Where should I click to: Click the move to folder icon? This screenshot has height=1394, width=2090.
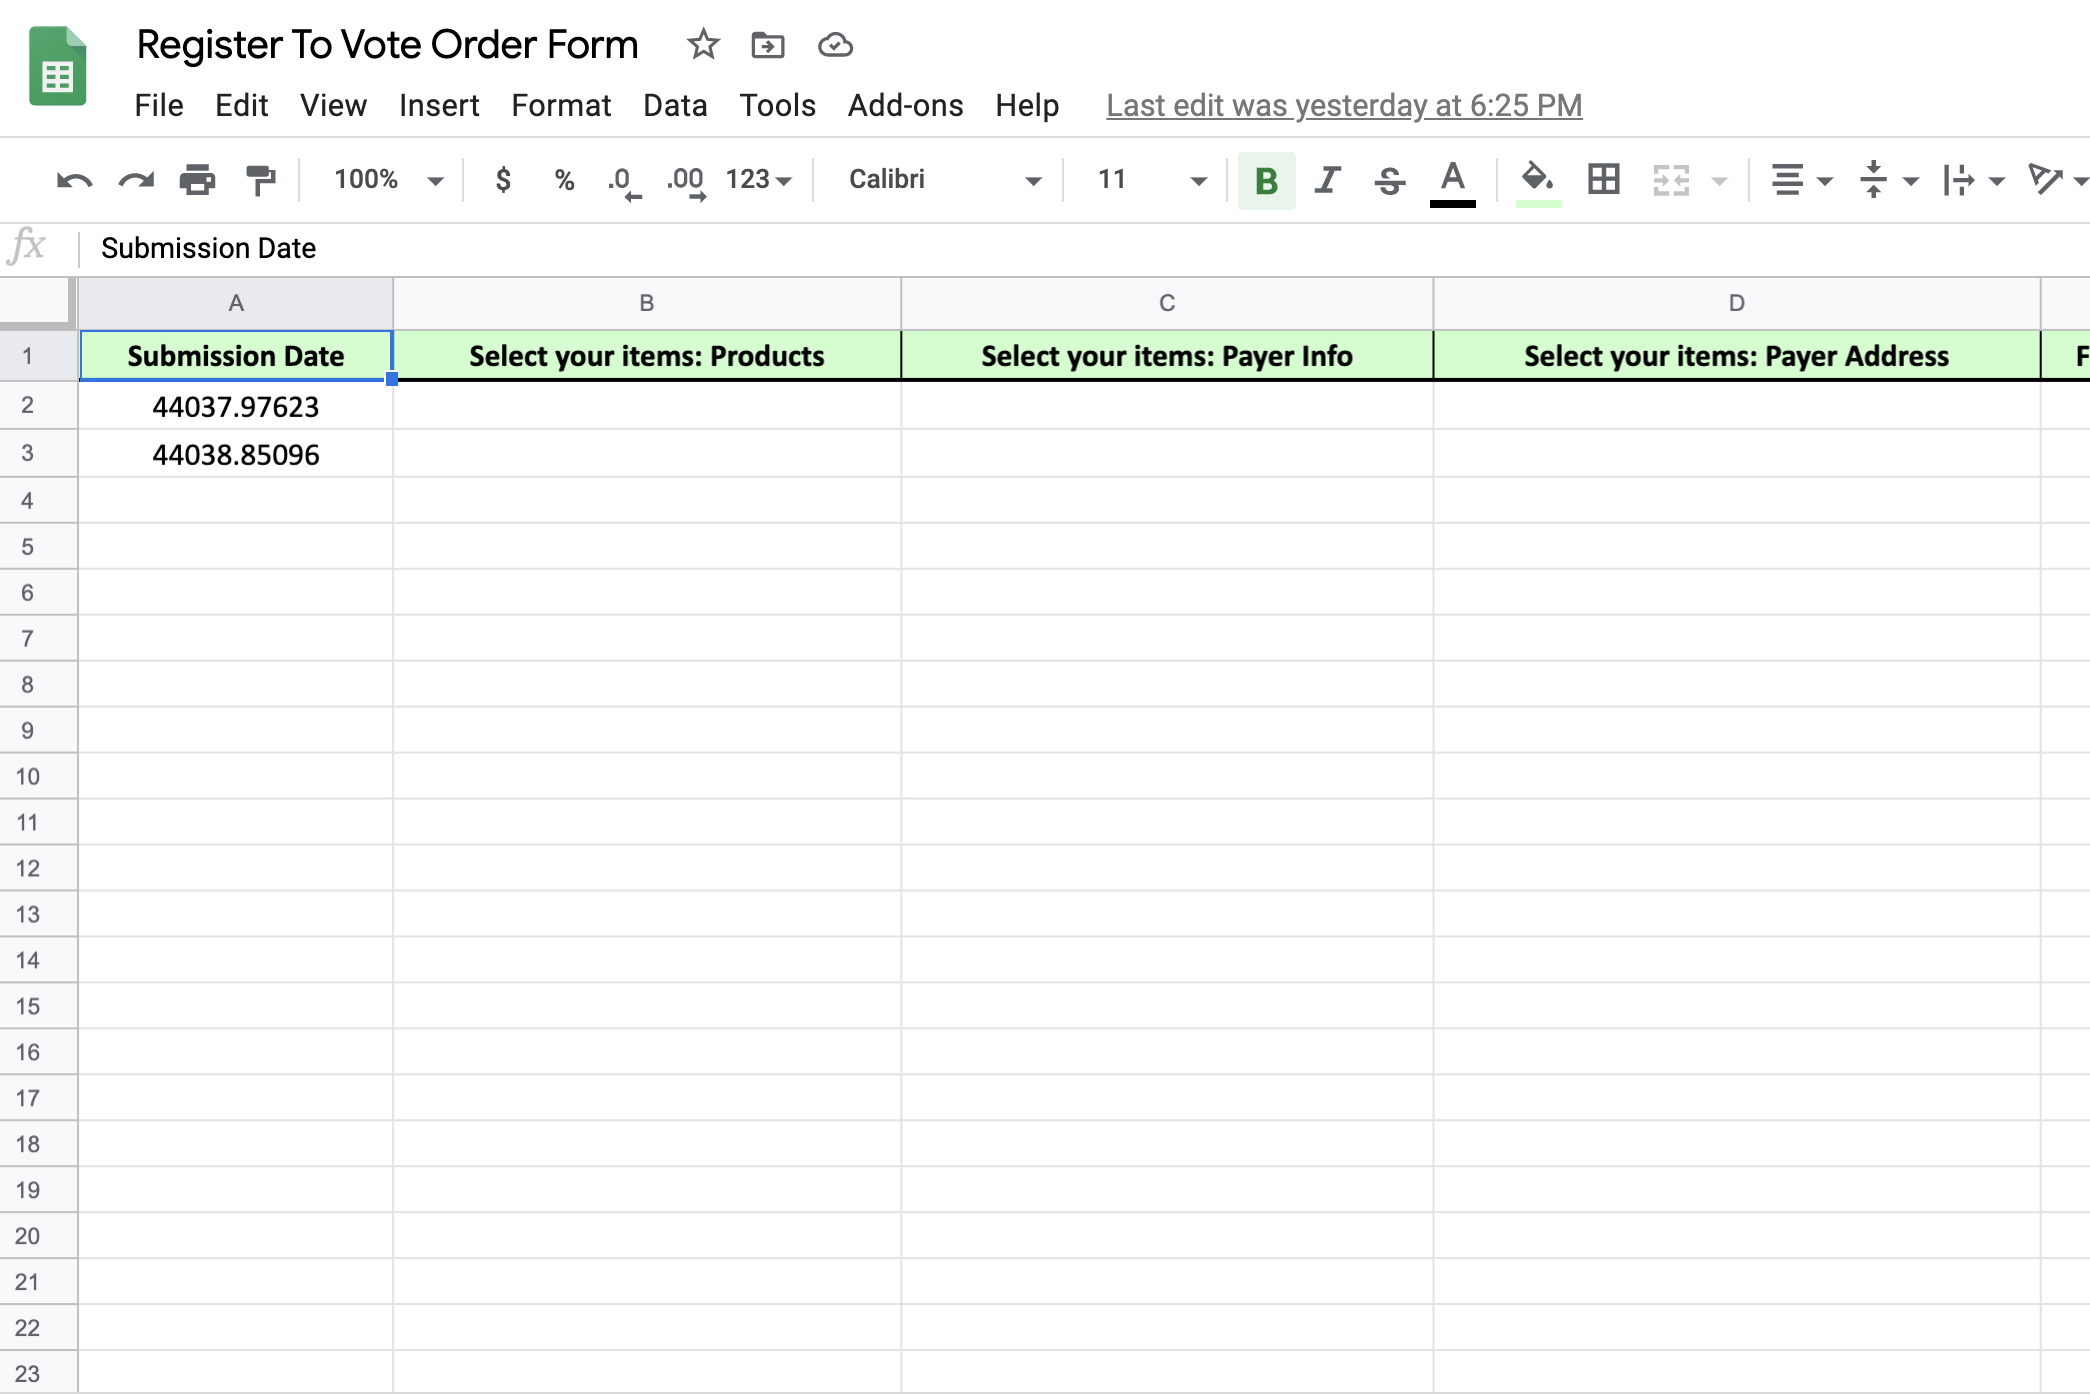(768, 45)
